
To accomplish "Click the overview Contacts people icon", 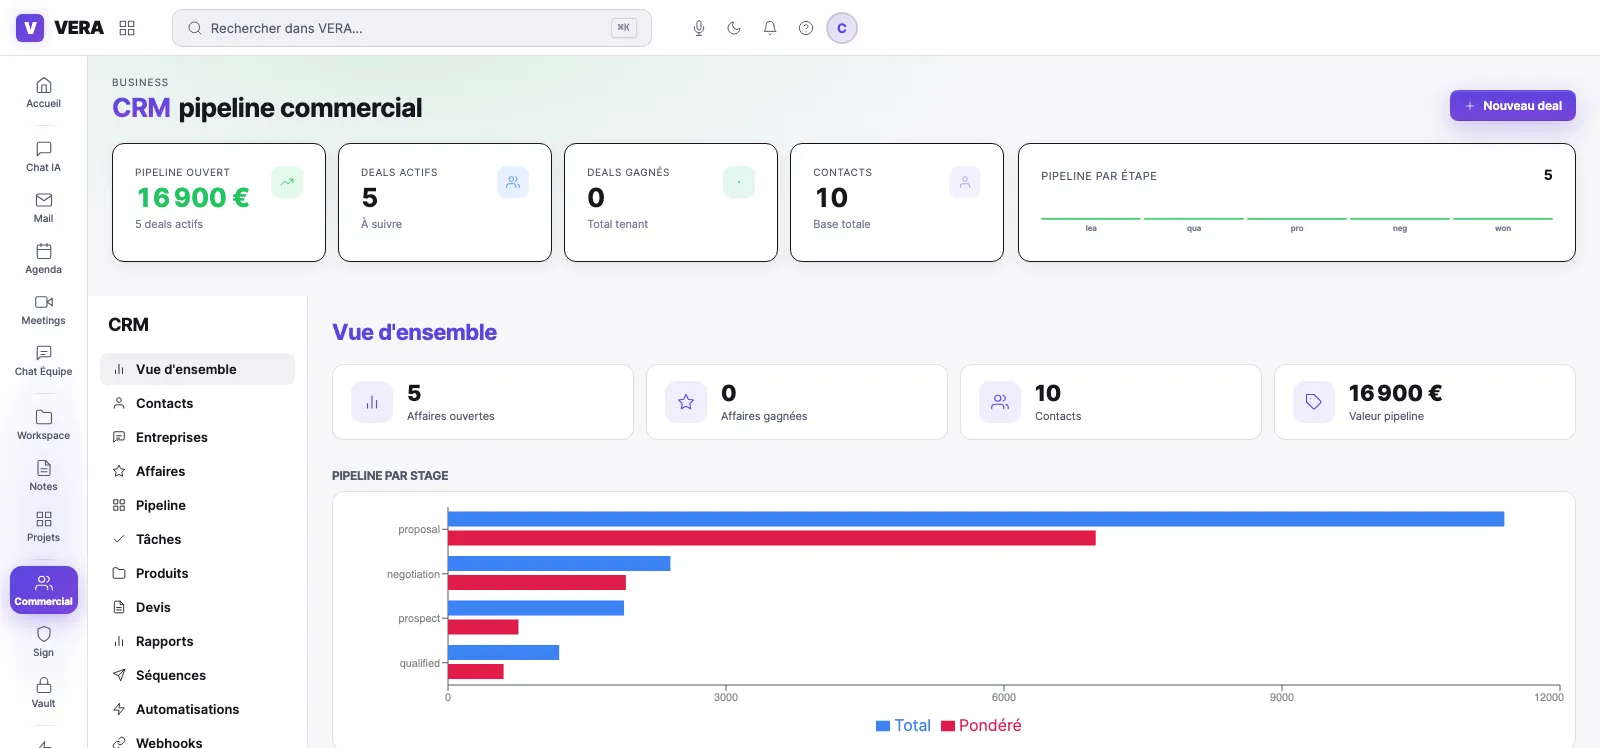I will tap(1000, 402).
